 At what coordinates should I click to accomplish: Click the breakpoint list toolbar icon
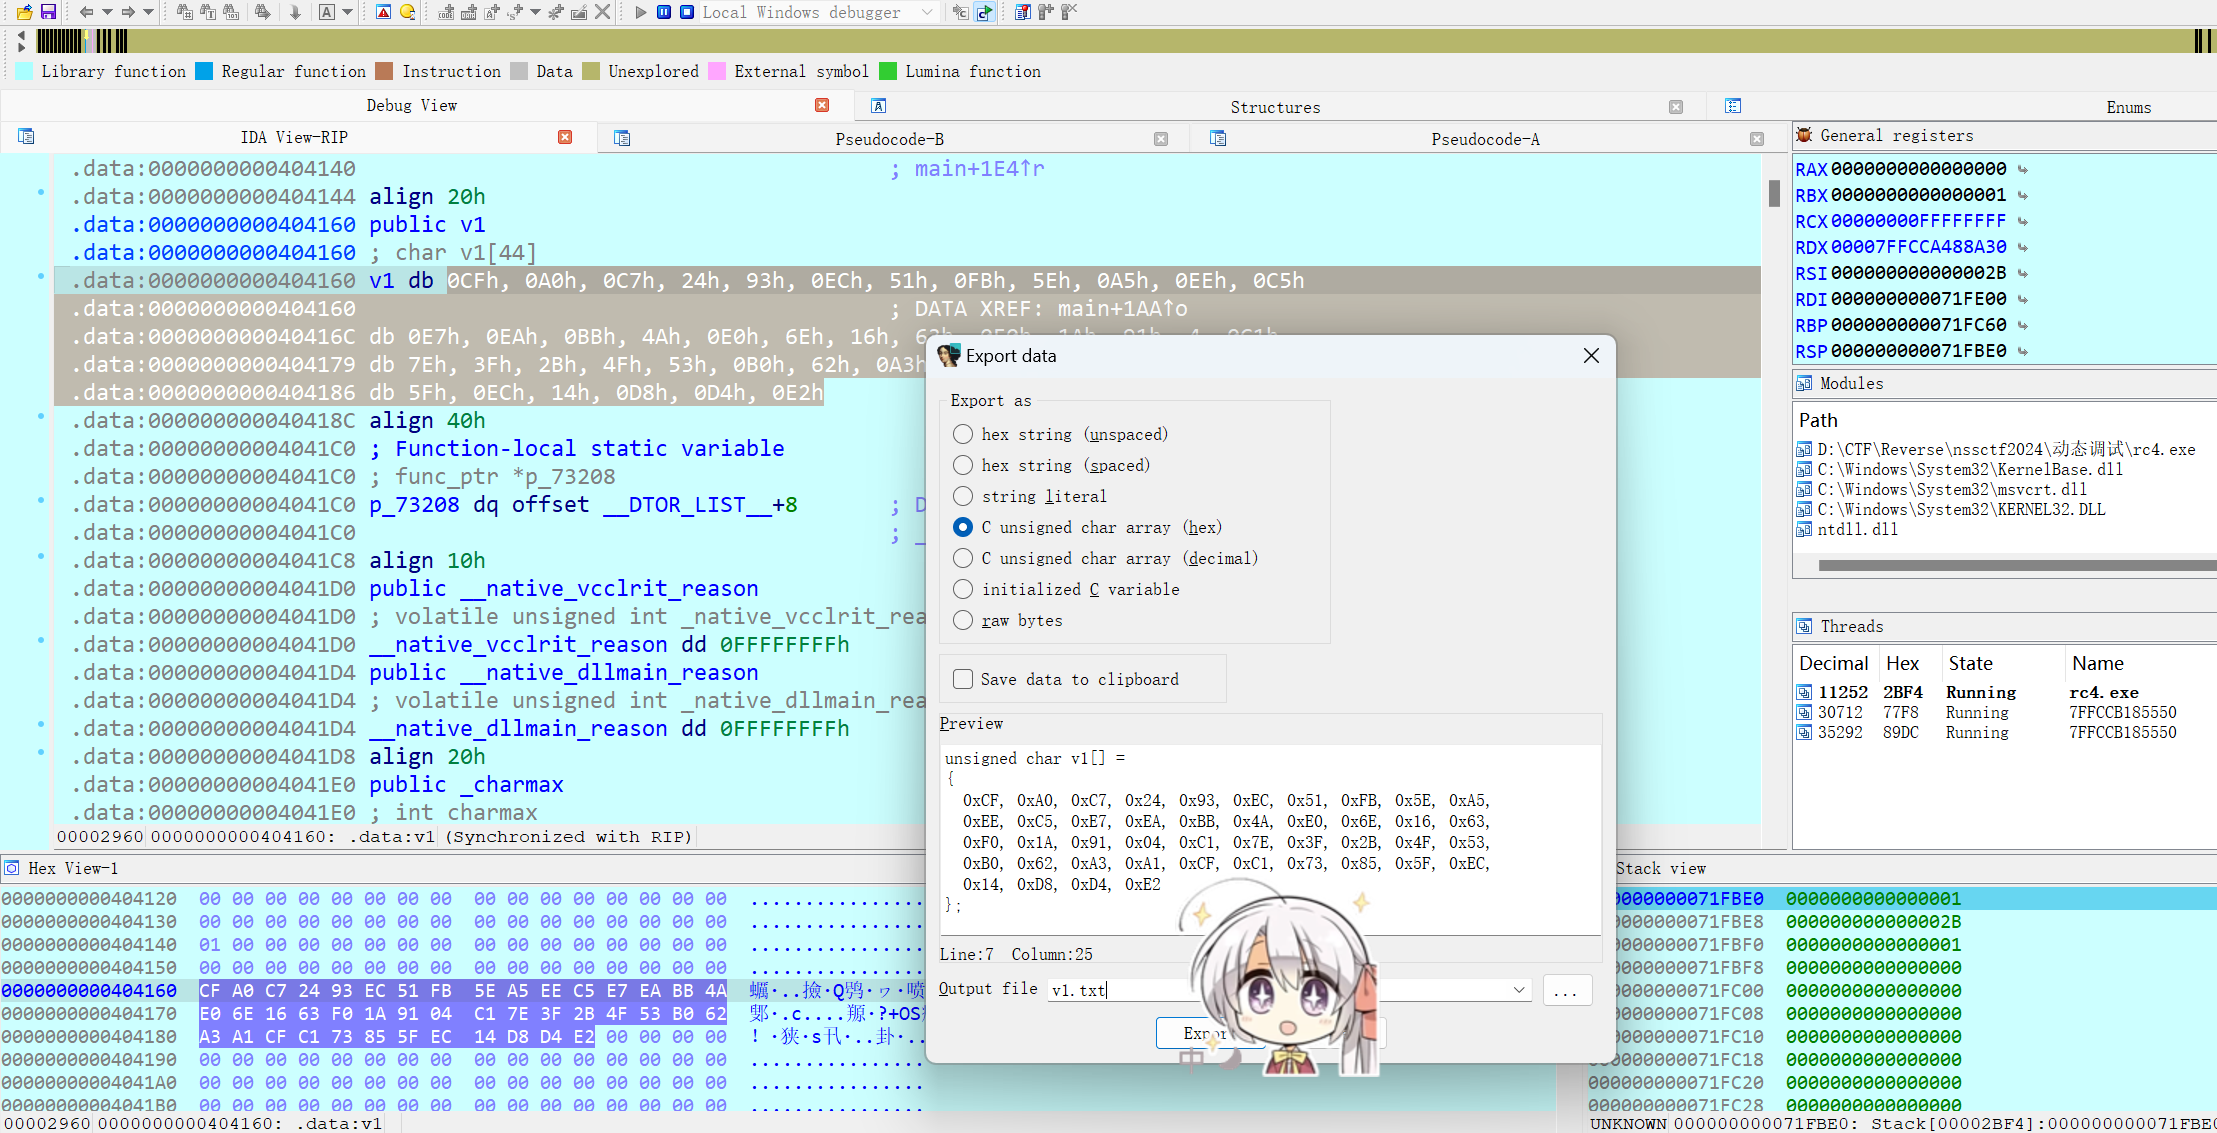click(x=1022, y=12)
